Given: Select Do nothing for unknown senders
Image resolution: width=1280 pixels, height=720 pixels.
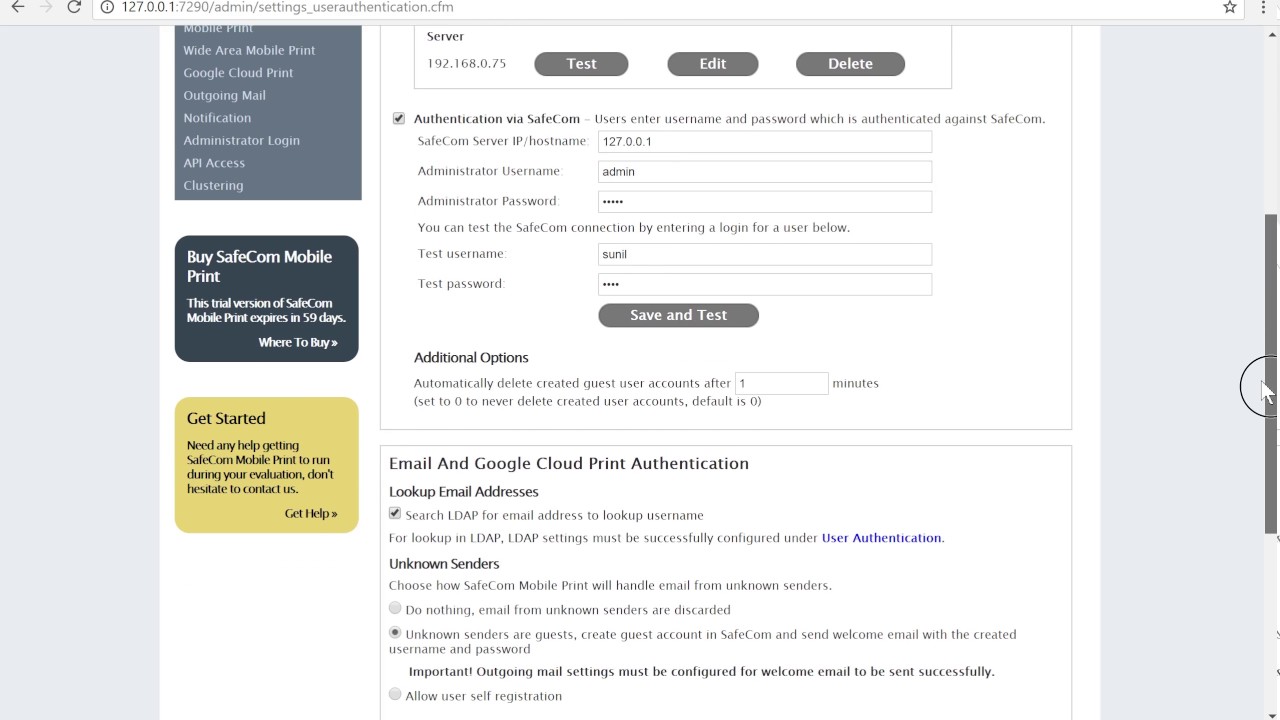Looking at the screenshot, I should 395,608.
